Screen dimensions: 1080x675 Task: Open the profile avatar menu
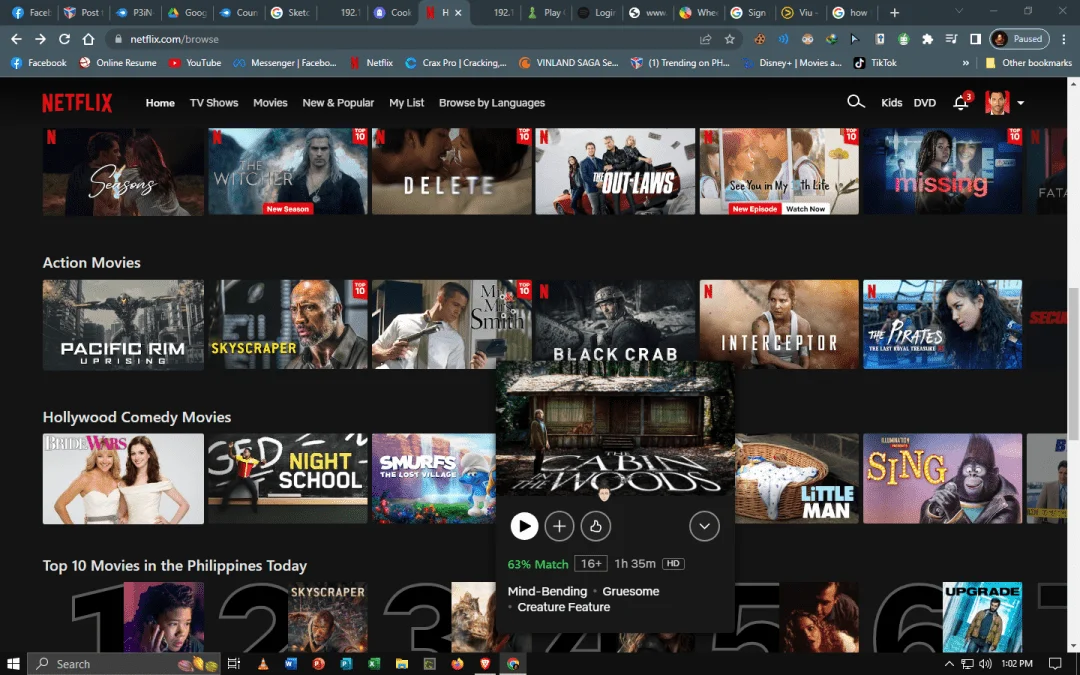point(1004,103)
